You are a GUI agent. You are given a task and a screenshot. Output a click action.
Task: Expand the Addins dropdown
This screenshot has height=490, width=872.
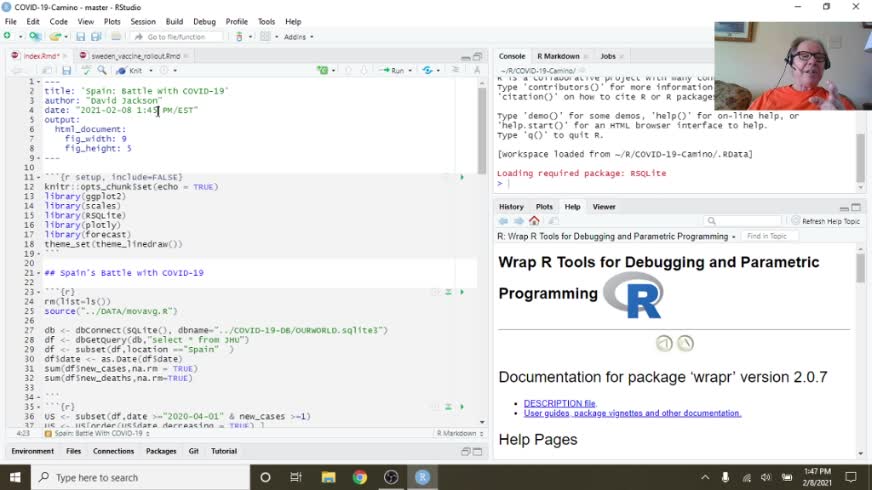point(299,37)
